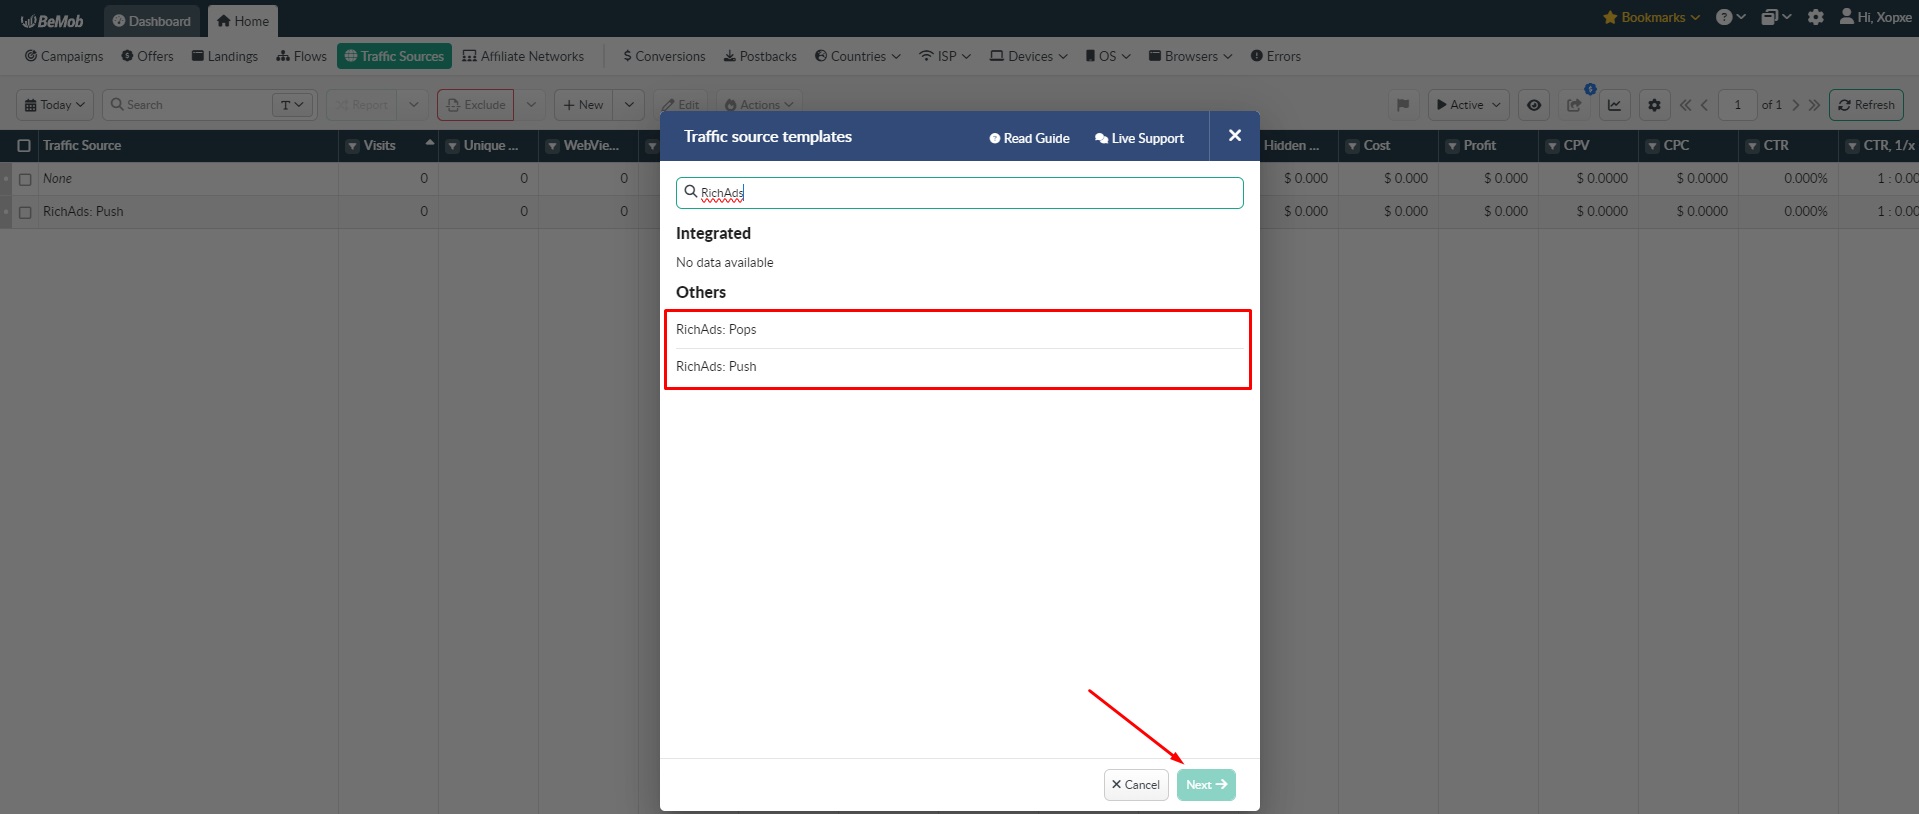Close the Traffic source templates dialog
This screenshot has width=1919, height=814.
point(1235,136)
